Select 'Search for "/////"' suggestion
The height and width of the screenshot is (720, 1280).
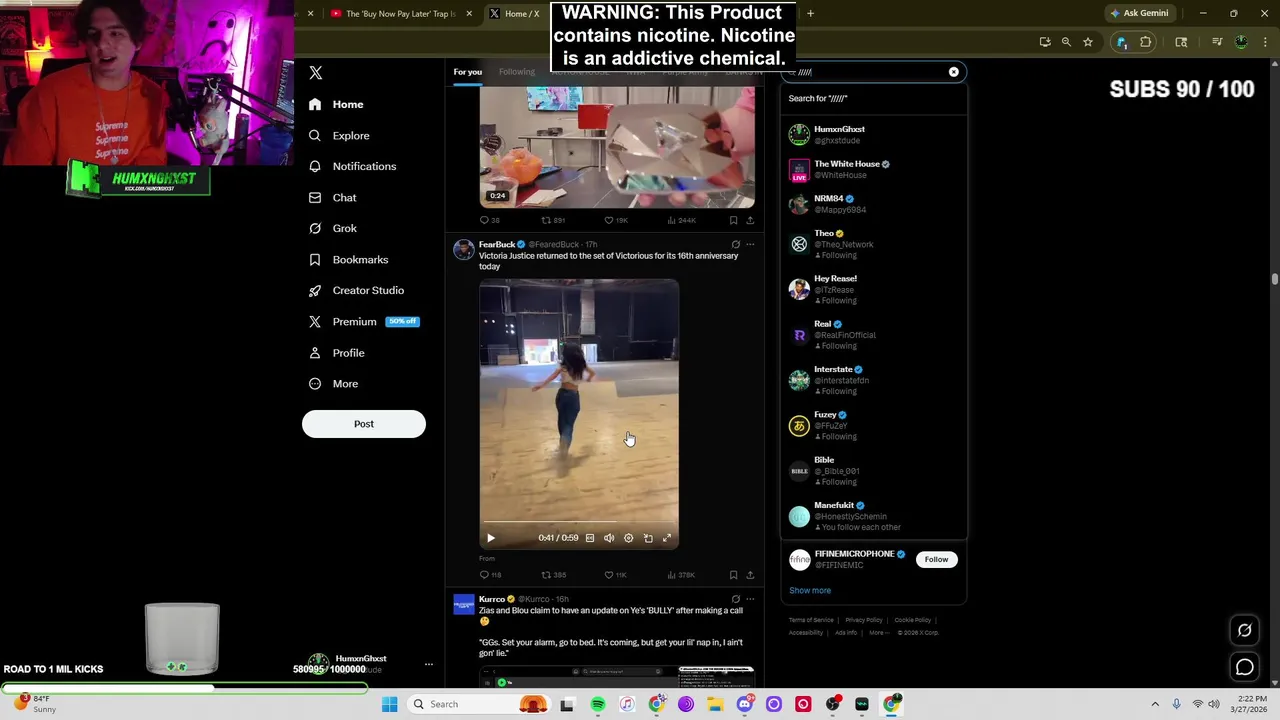pos(873,98)
